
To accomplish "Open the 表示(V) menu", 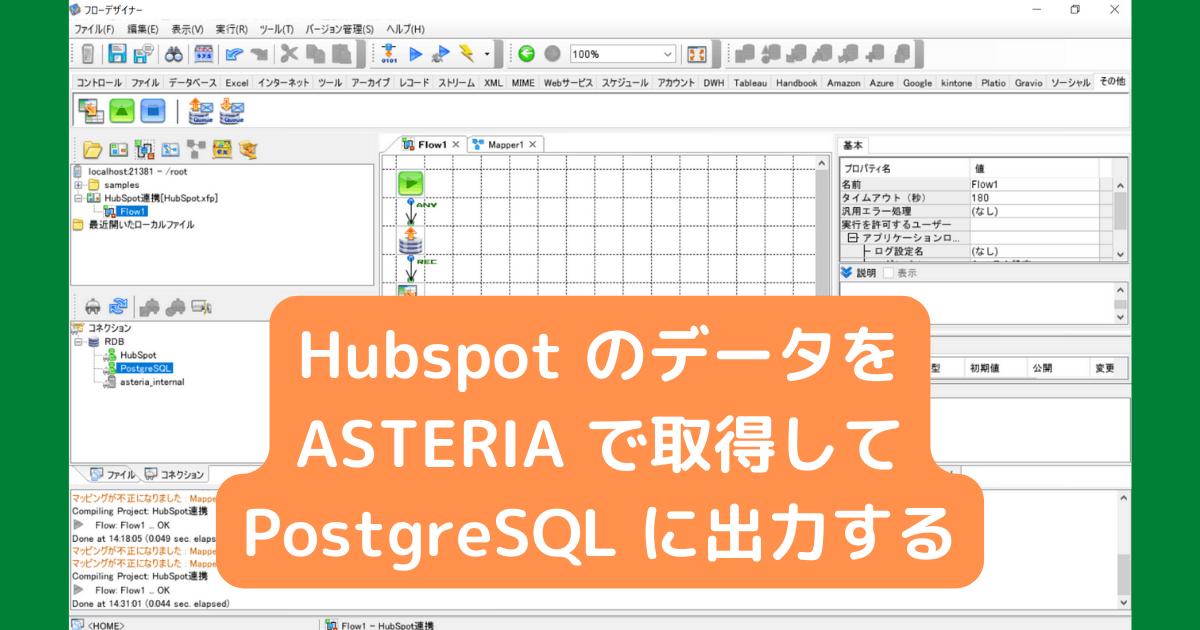I will coord(187,29).
